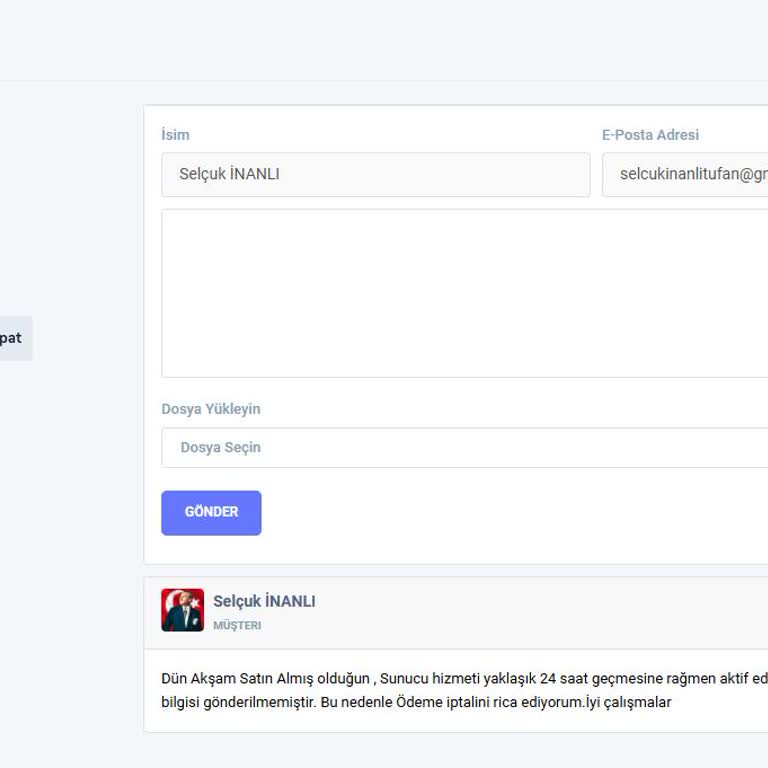768x768 pixels.
Task: Click the partially visible Kapat button
Action: pyautogui.click(x=12, y=338)
